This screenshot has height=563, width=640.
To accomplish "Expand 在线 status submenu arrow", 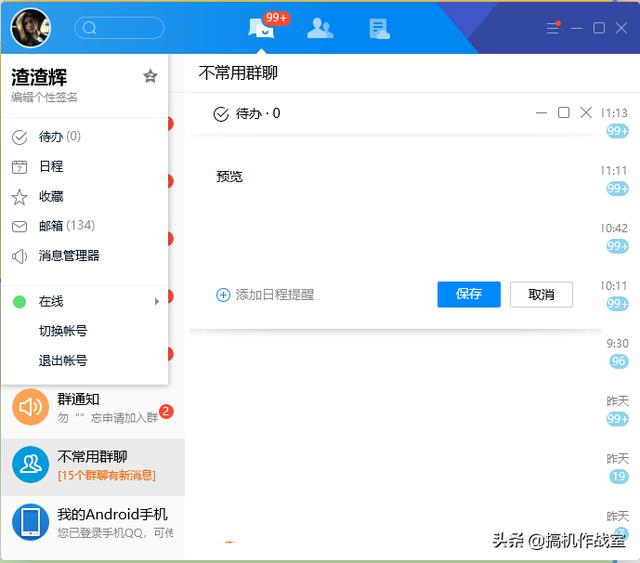I will point(157,301).
